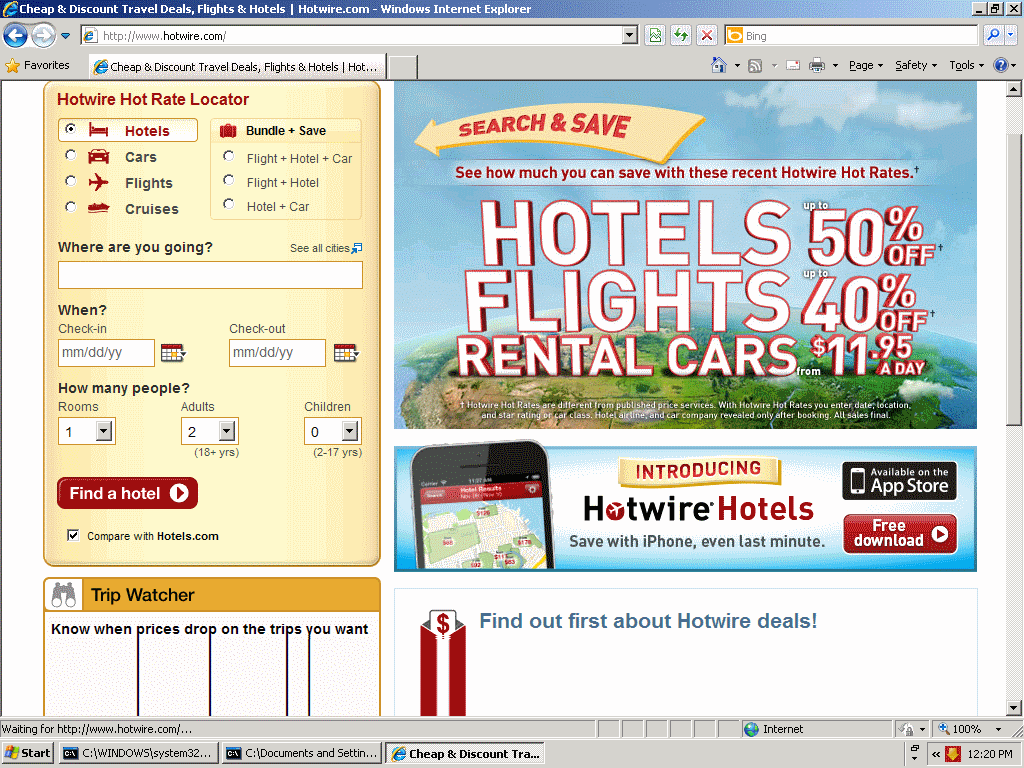Click the Bundle + Save suitcase icon
The height and width of the screenshot is (768, 1024).
(x=228, y=131)
